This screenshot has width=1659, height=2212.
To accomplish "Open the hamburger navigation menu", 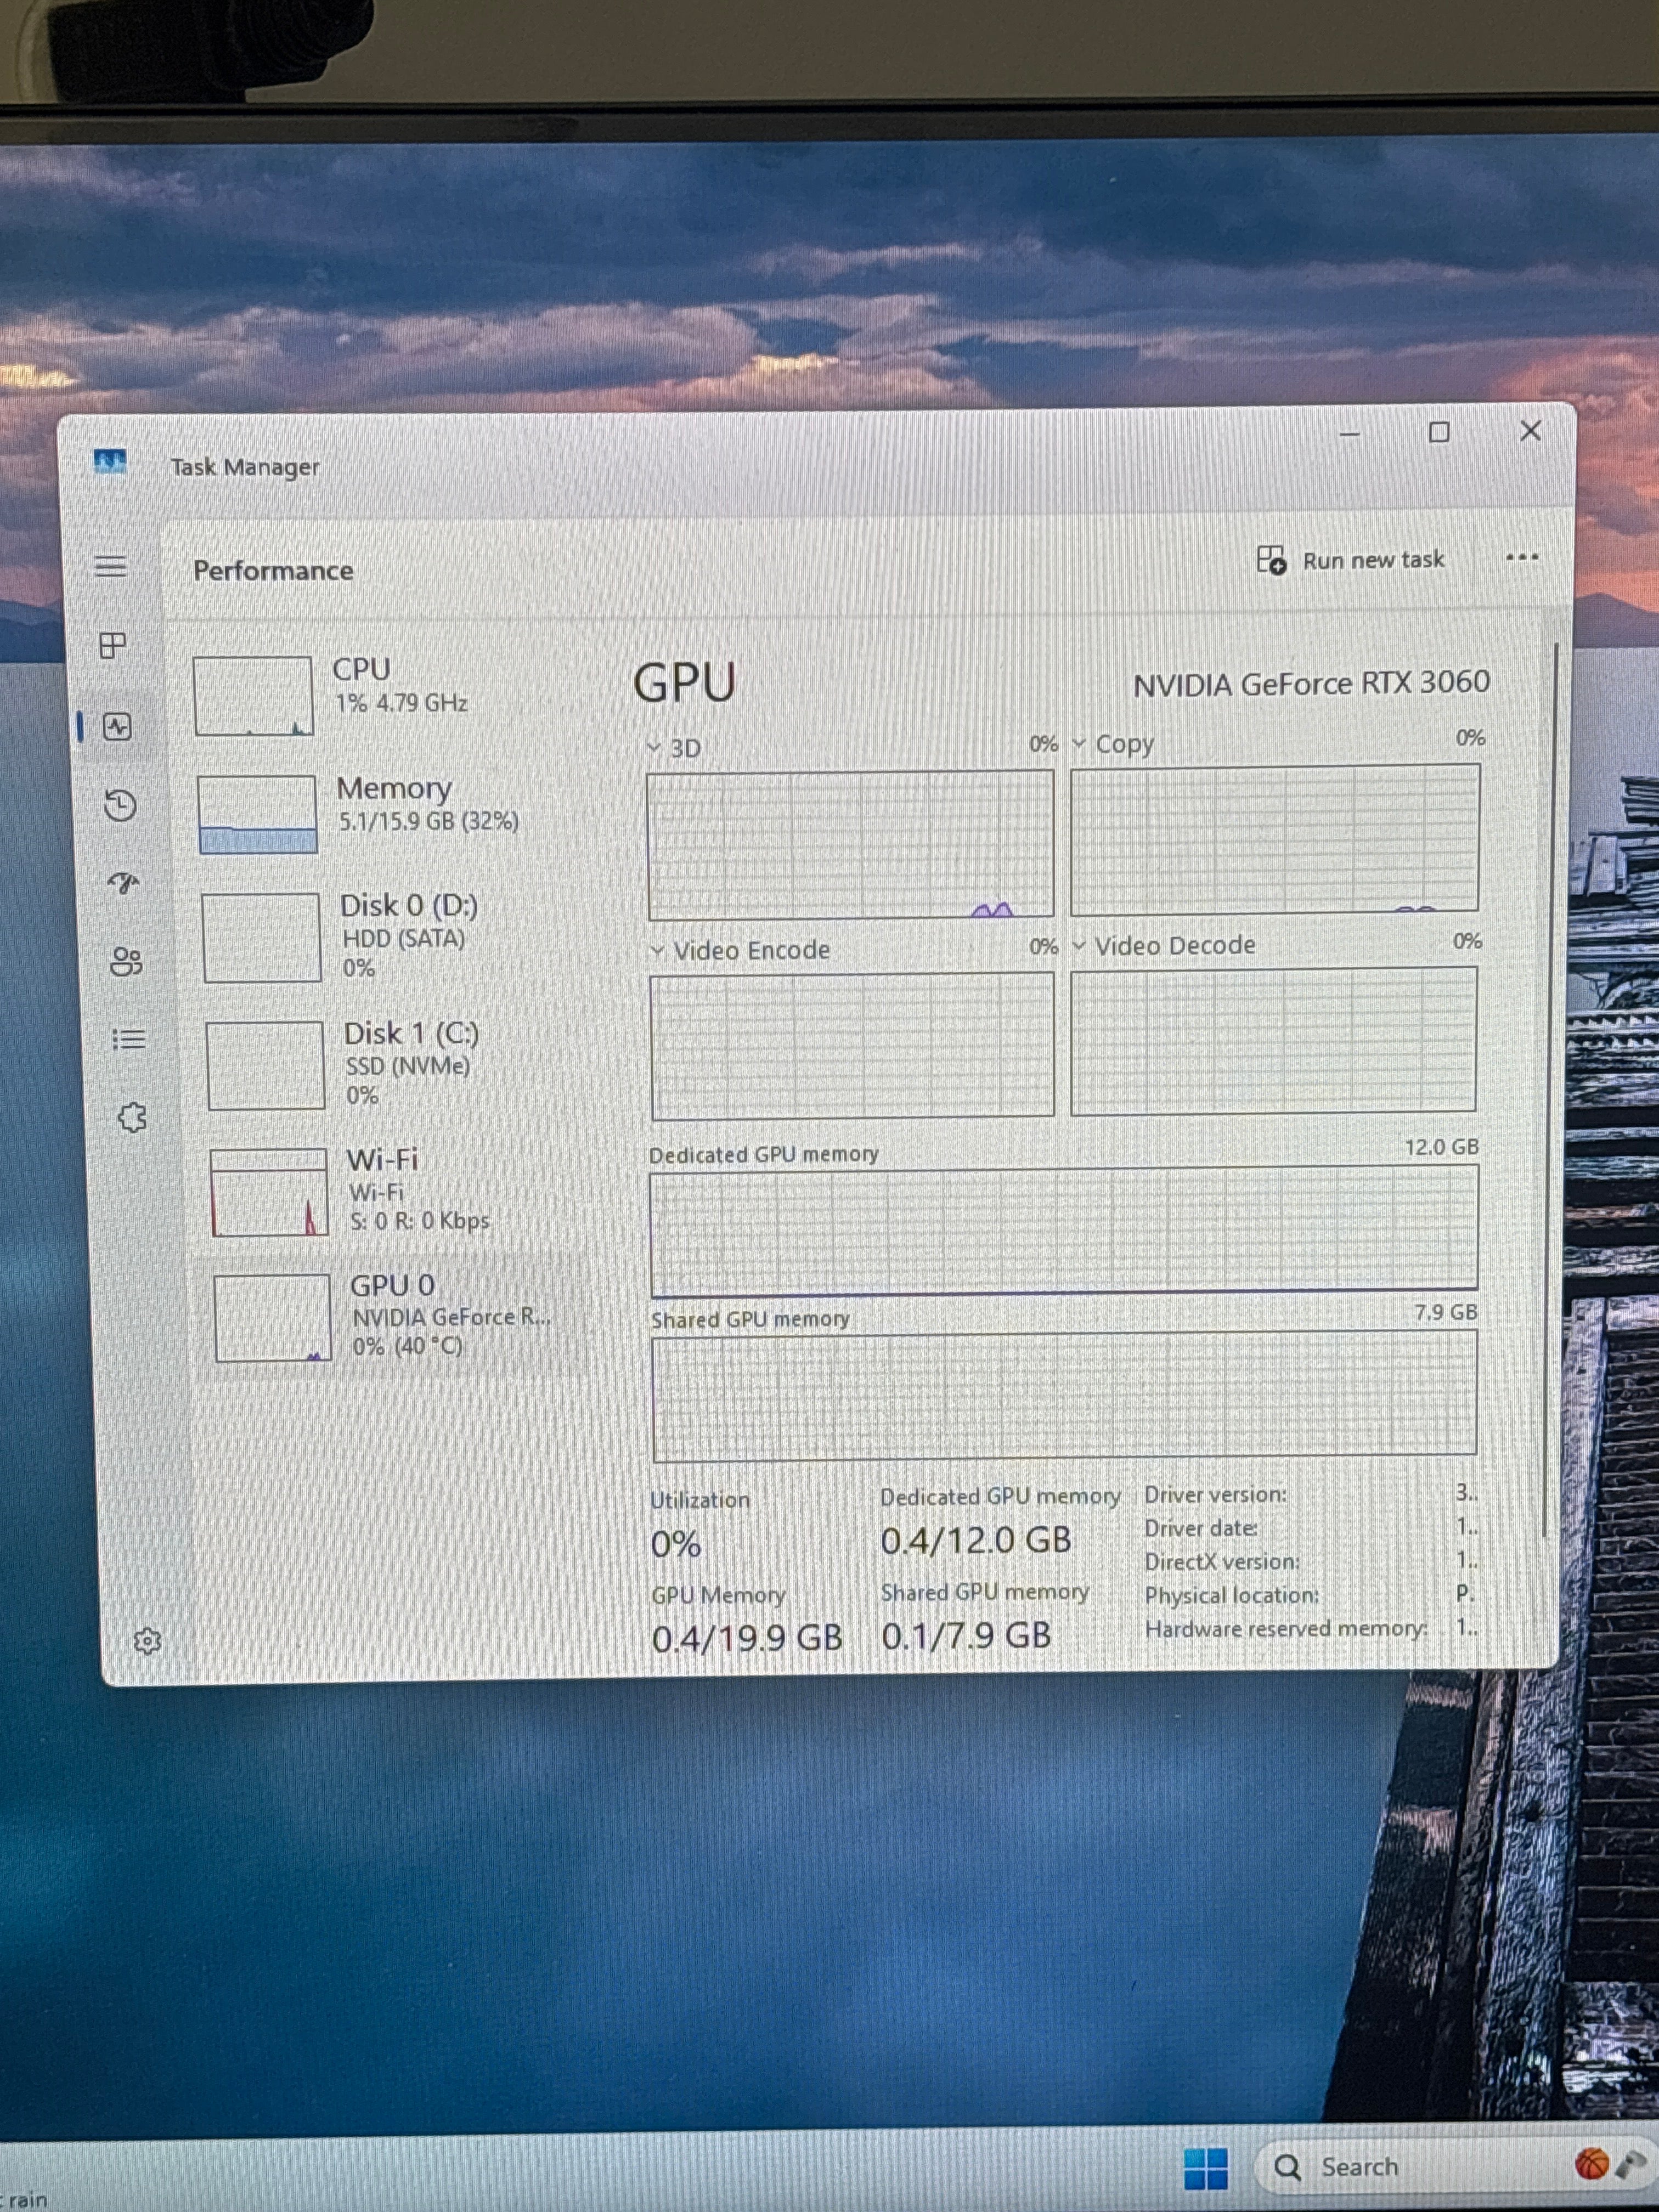I will point(111,566).
